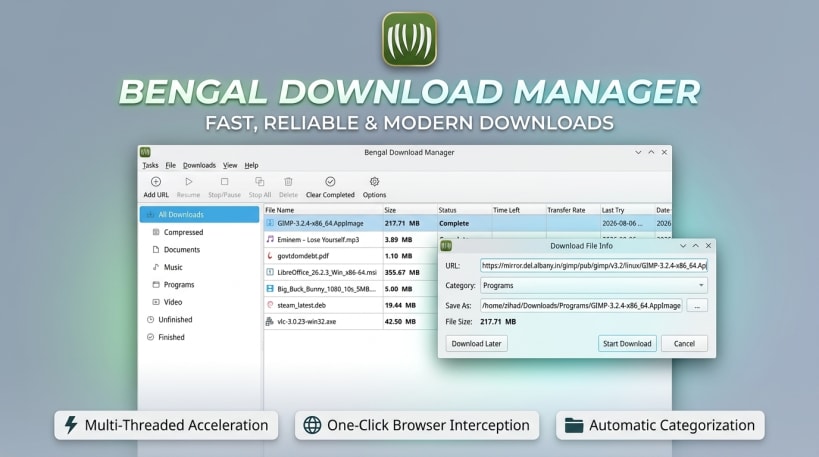Click the Delete trash icon
This screenshot has height=457, width=819.
coord(288,182)
